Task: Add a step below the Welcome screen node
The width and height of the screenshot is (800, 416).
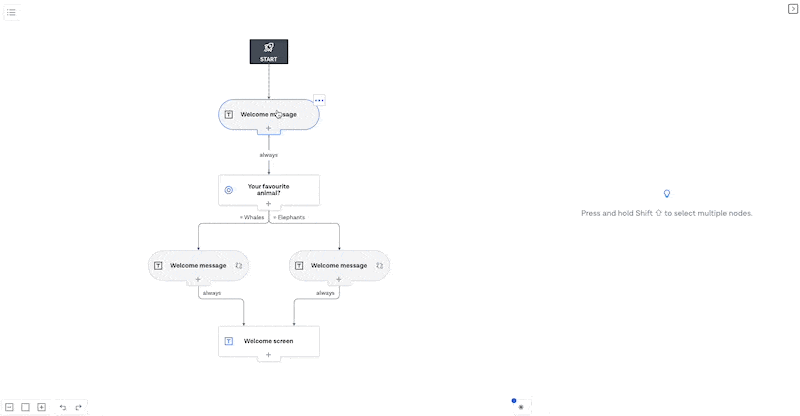Action: [268, 355]
